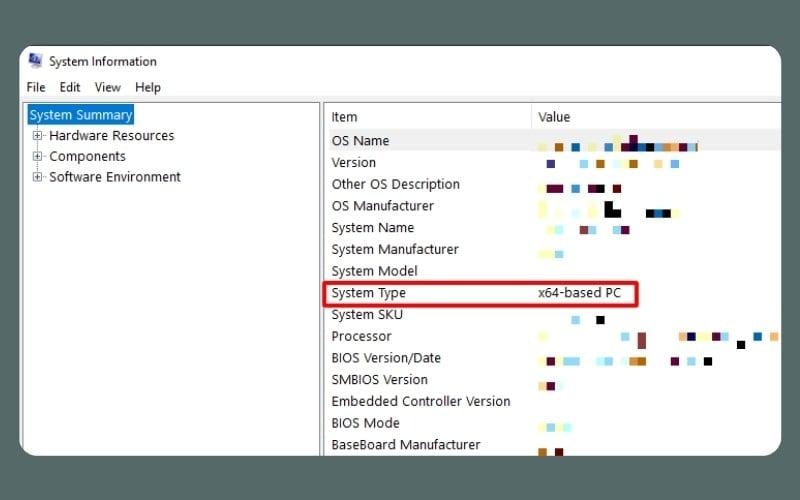The width and height of the screenshot is (800, 500).
Task: Expand the Components node
Action: [38, 156]
